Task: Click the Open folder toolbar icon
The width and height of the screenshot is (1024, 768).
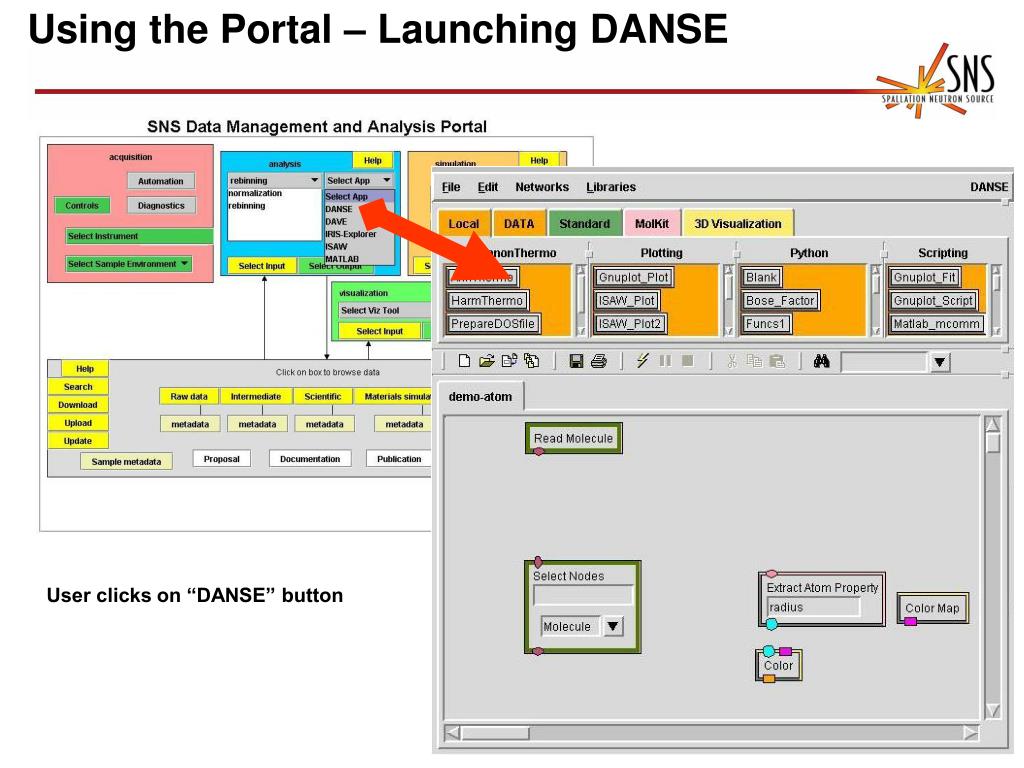Action: point(487,361)
